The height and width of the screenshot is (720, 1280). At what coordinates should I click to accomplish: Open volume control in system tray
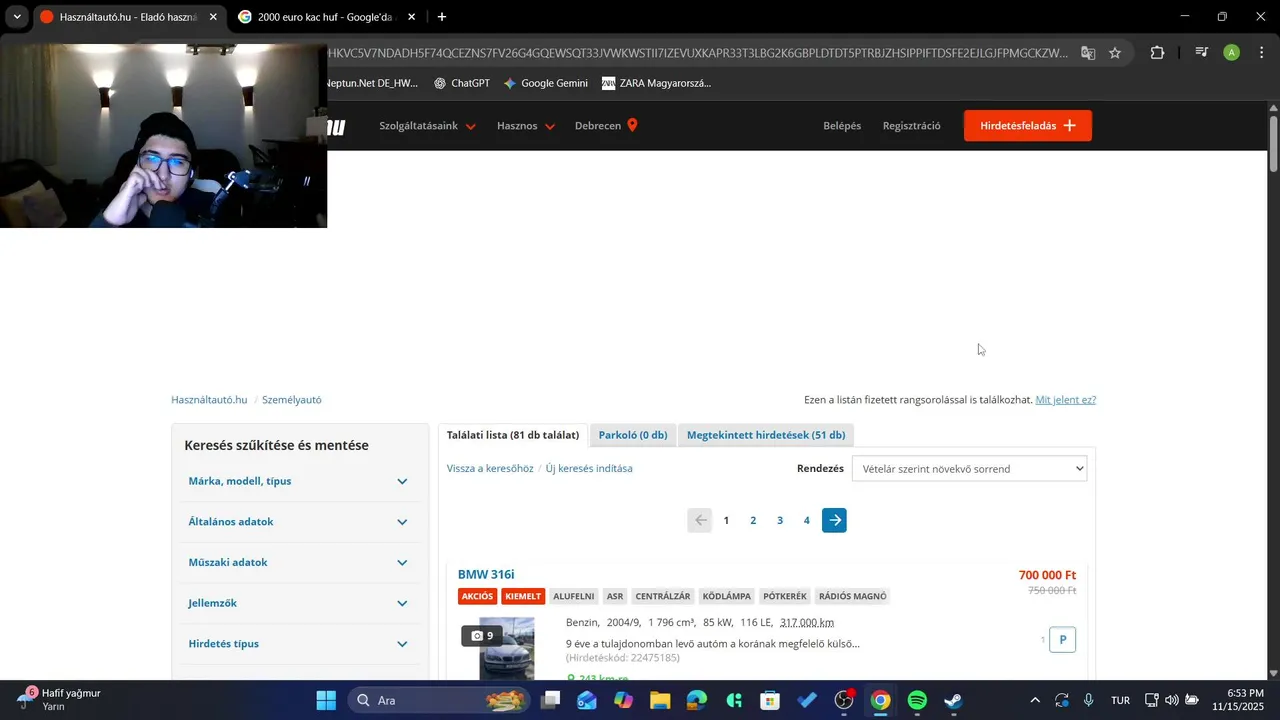point(1171,700)
